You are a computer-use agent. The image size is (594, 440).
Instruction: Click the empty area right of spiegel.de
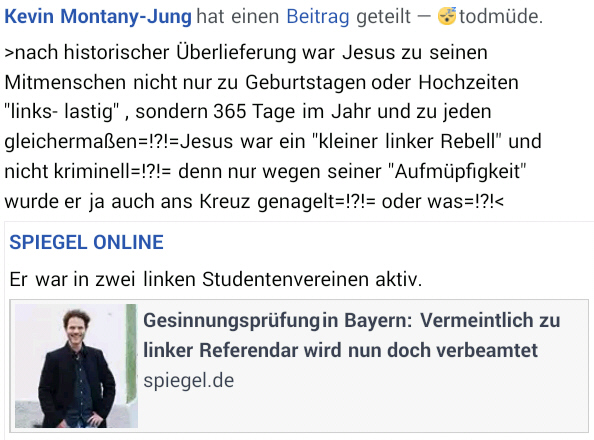[x=409, y=381]
